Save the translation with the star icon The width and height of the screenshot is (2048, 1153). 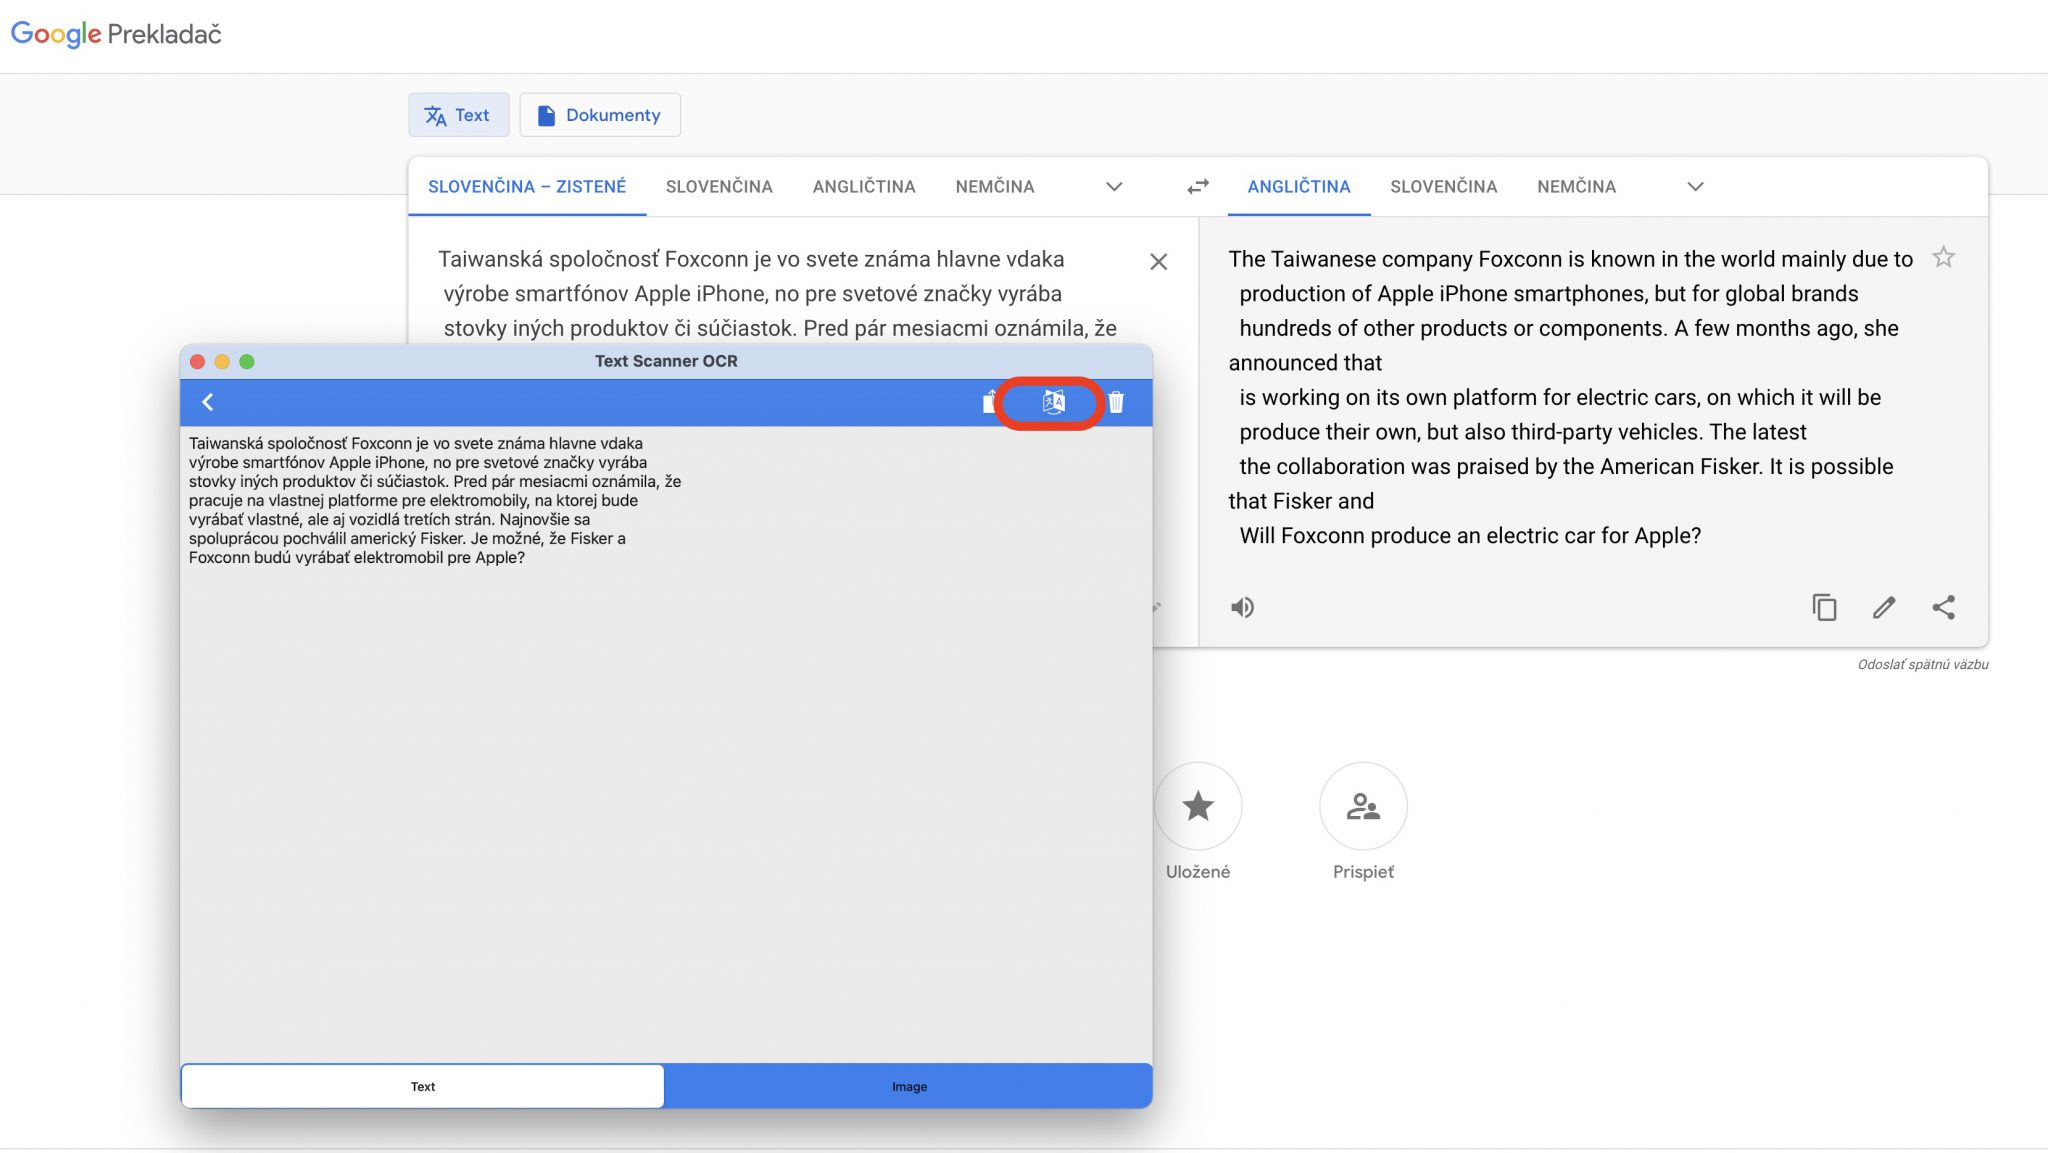click(1943, 258)
